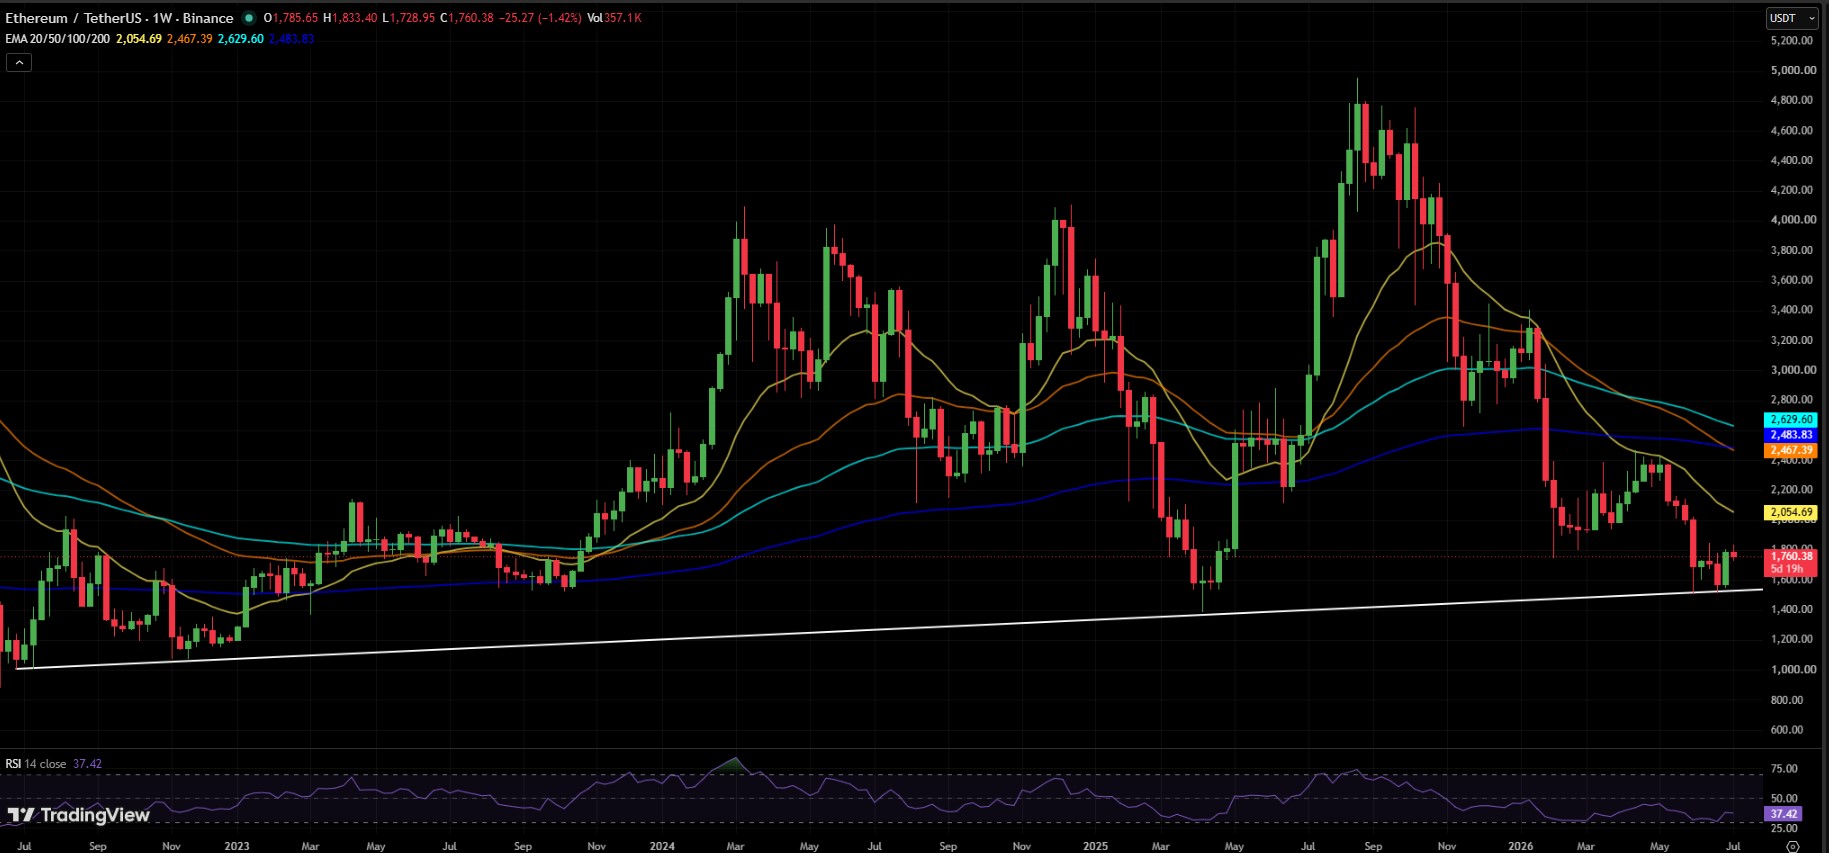
Task: Click the 2023 label on time axis
Action: [x=237, y=846]
